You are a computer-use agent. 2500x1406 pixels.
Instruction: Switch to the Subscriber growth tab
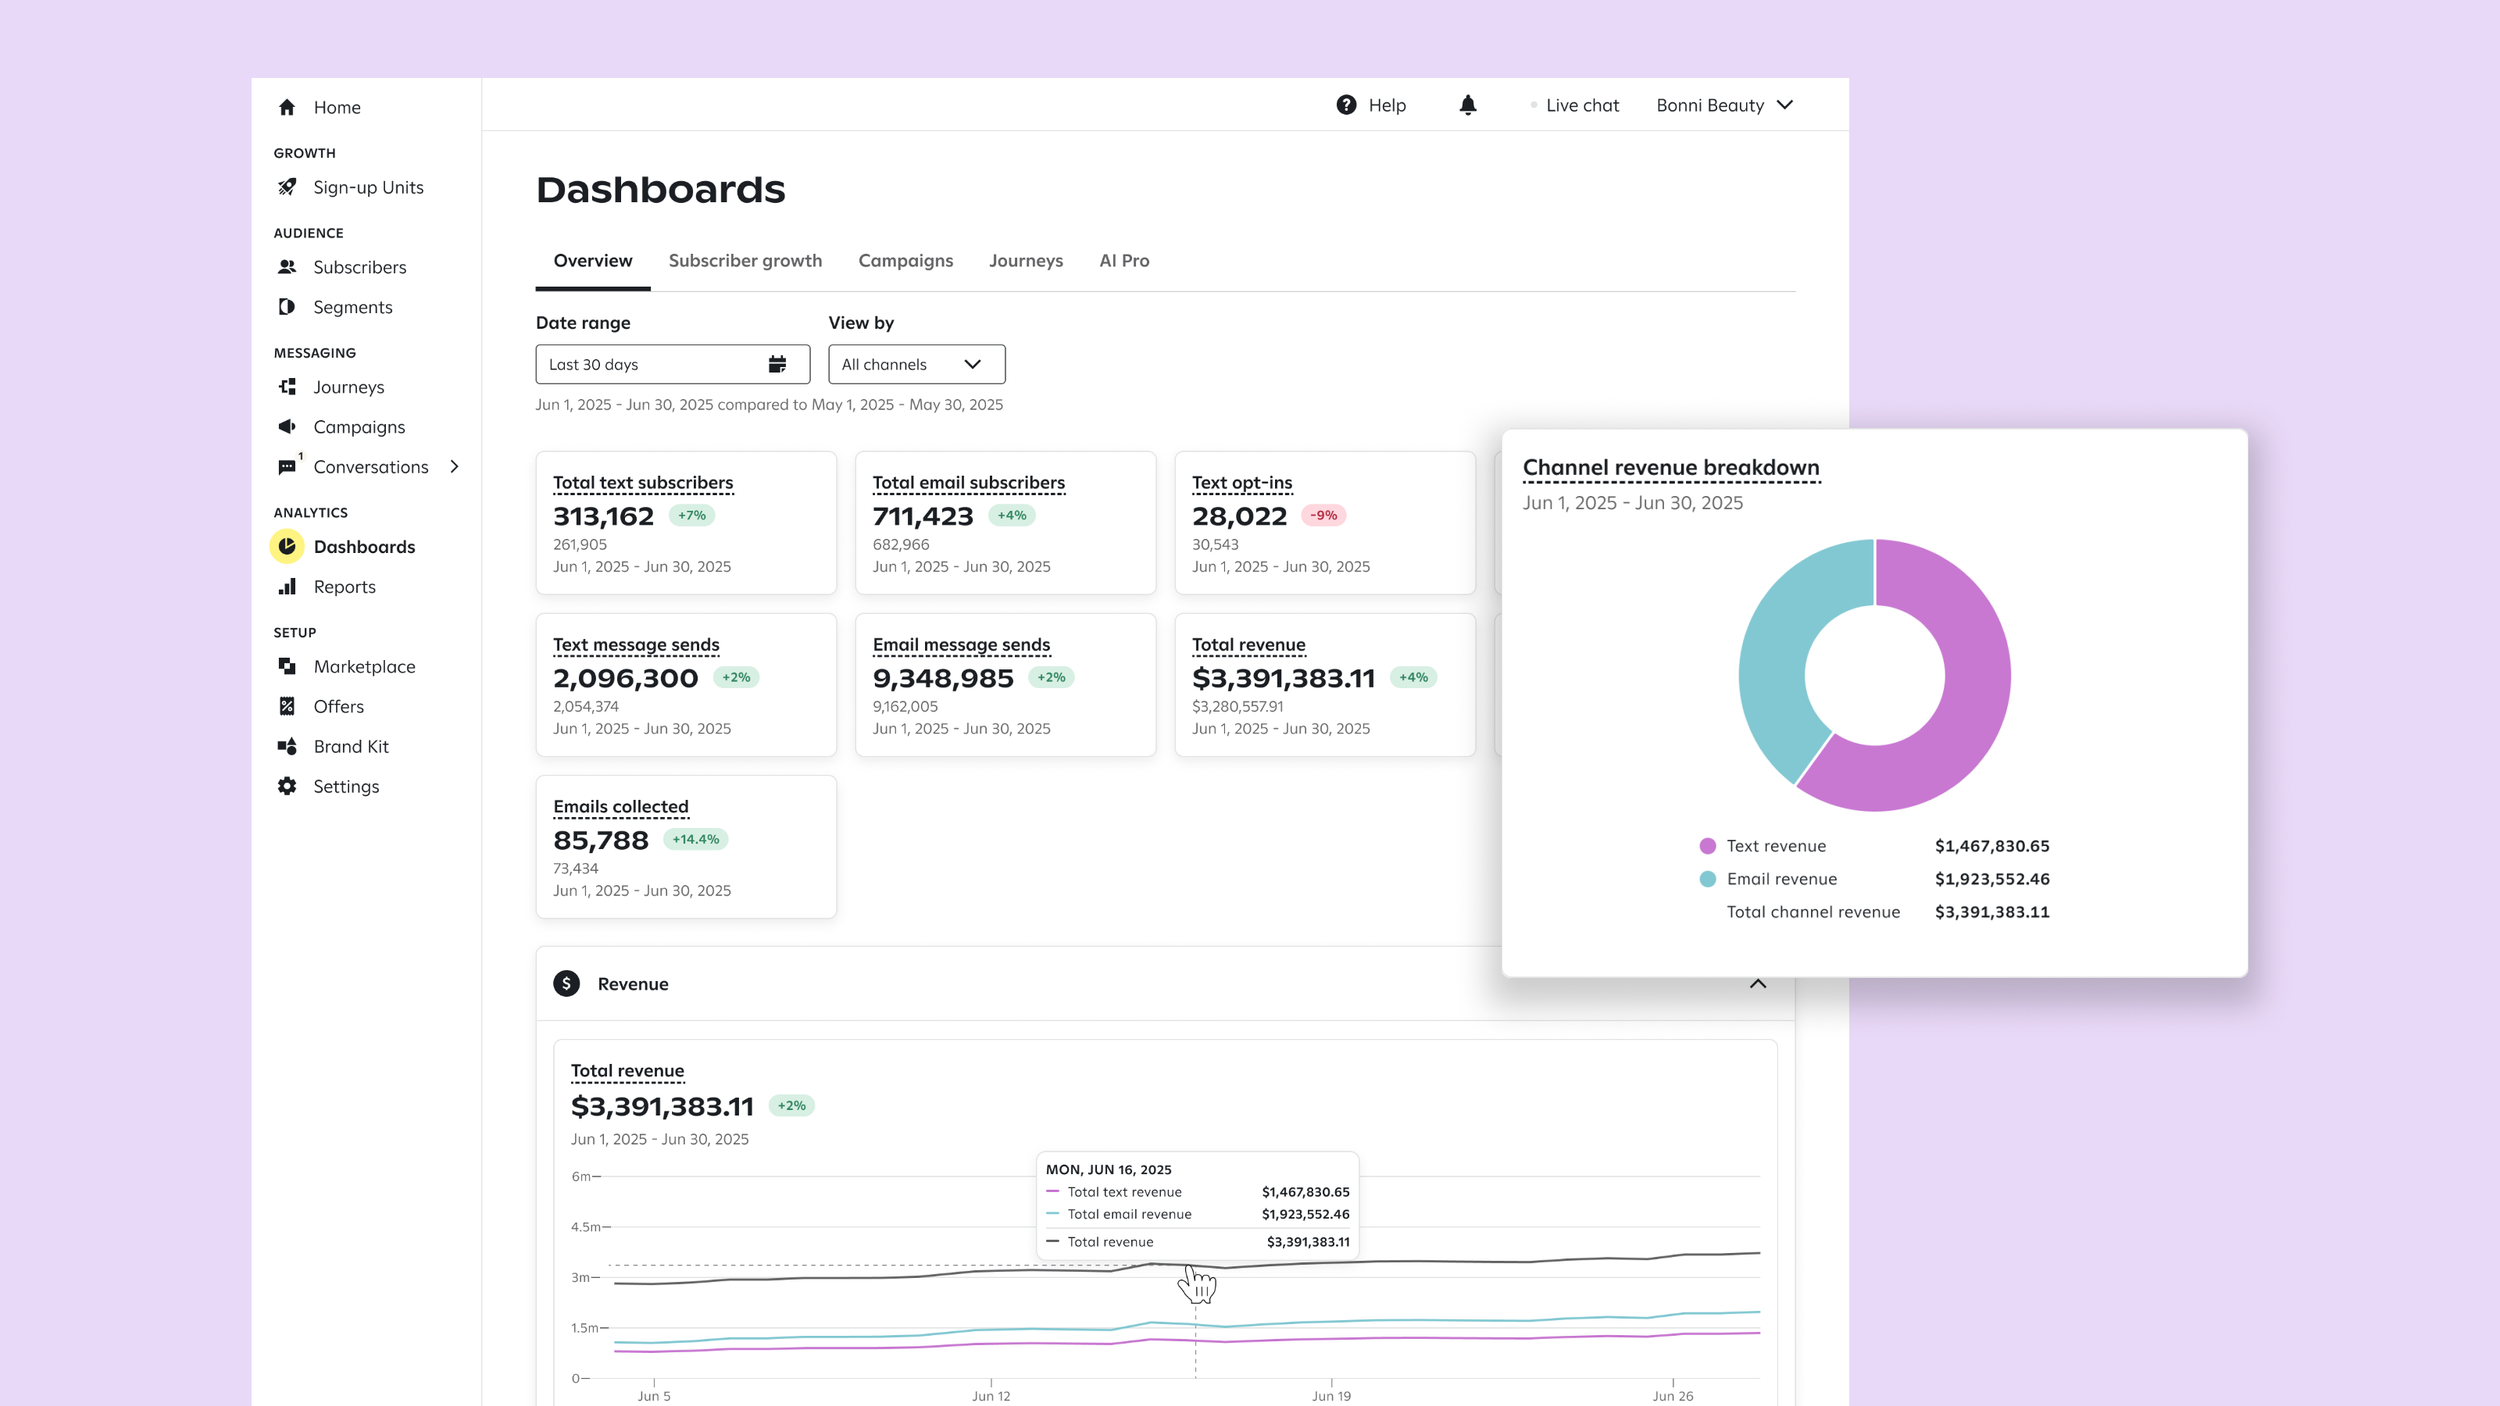(x=745, y=261)
